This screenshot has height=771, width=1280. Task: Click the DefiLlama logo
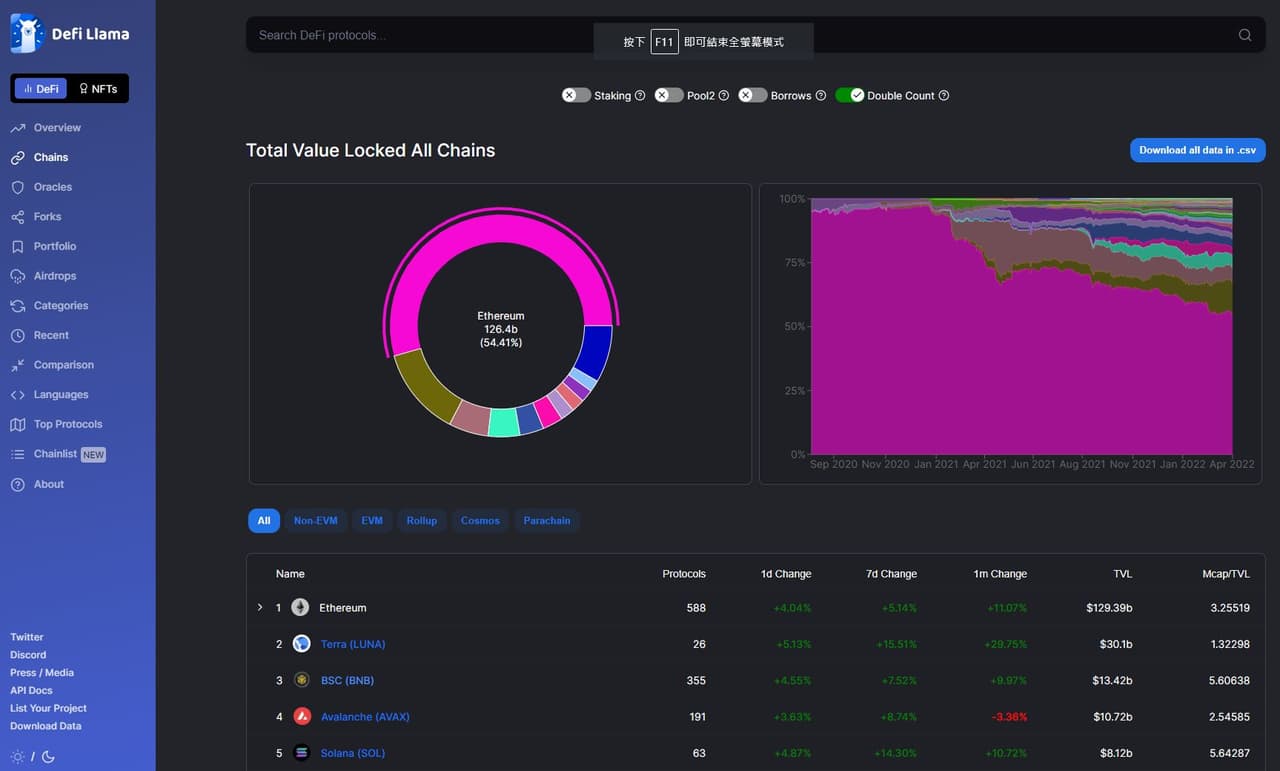[70, 34]
